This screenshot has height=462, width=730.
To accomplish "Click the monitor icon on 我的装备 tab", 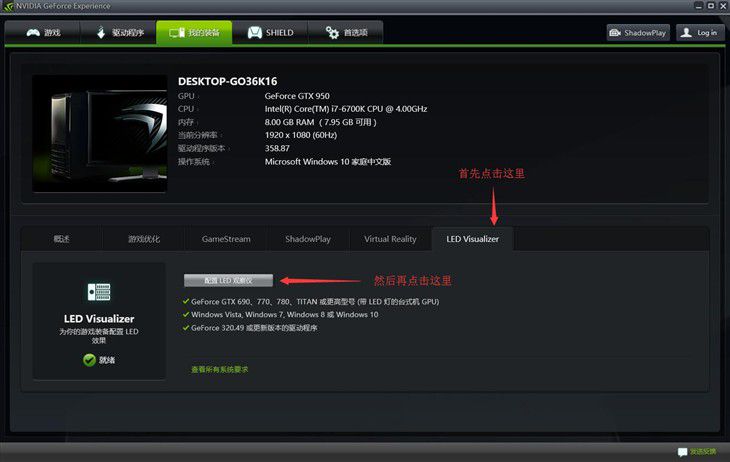I will tap(177, 33).
